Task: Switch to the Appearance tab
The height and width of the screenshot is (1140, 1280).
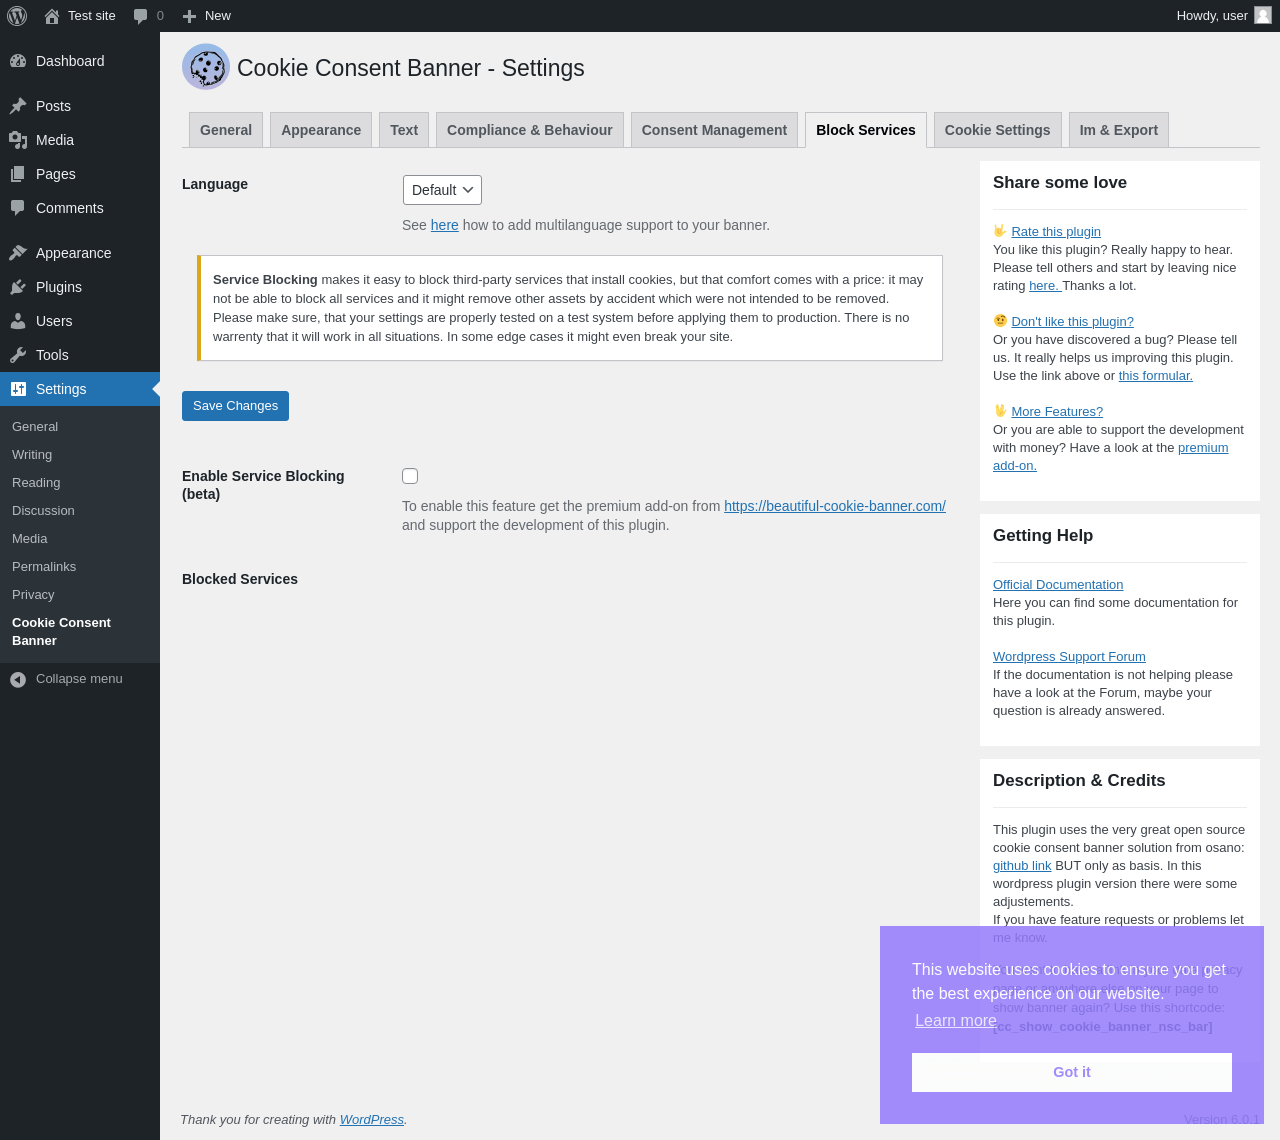Action: coord(321,130)
